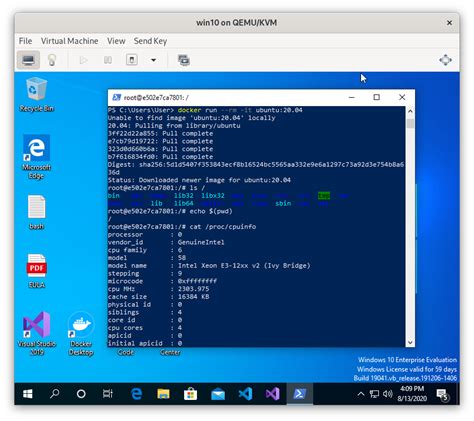Open Visual Studio Code from taskbar
Screen dimensions: 474x421
tap(245, 394)
